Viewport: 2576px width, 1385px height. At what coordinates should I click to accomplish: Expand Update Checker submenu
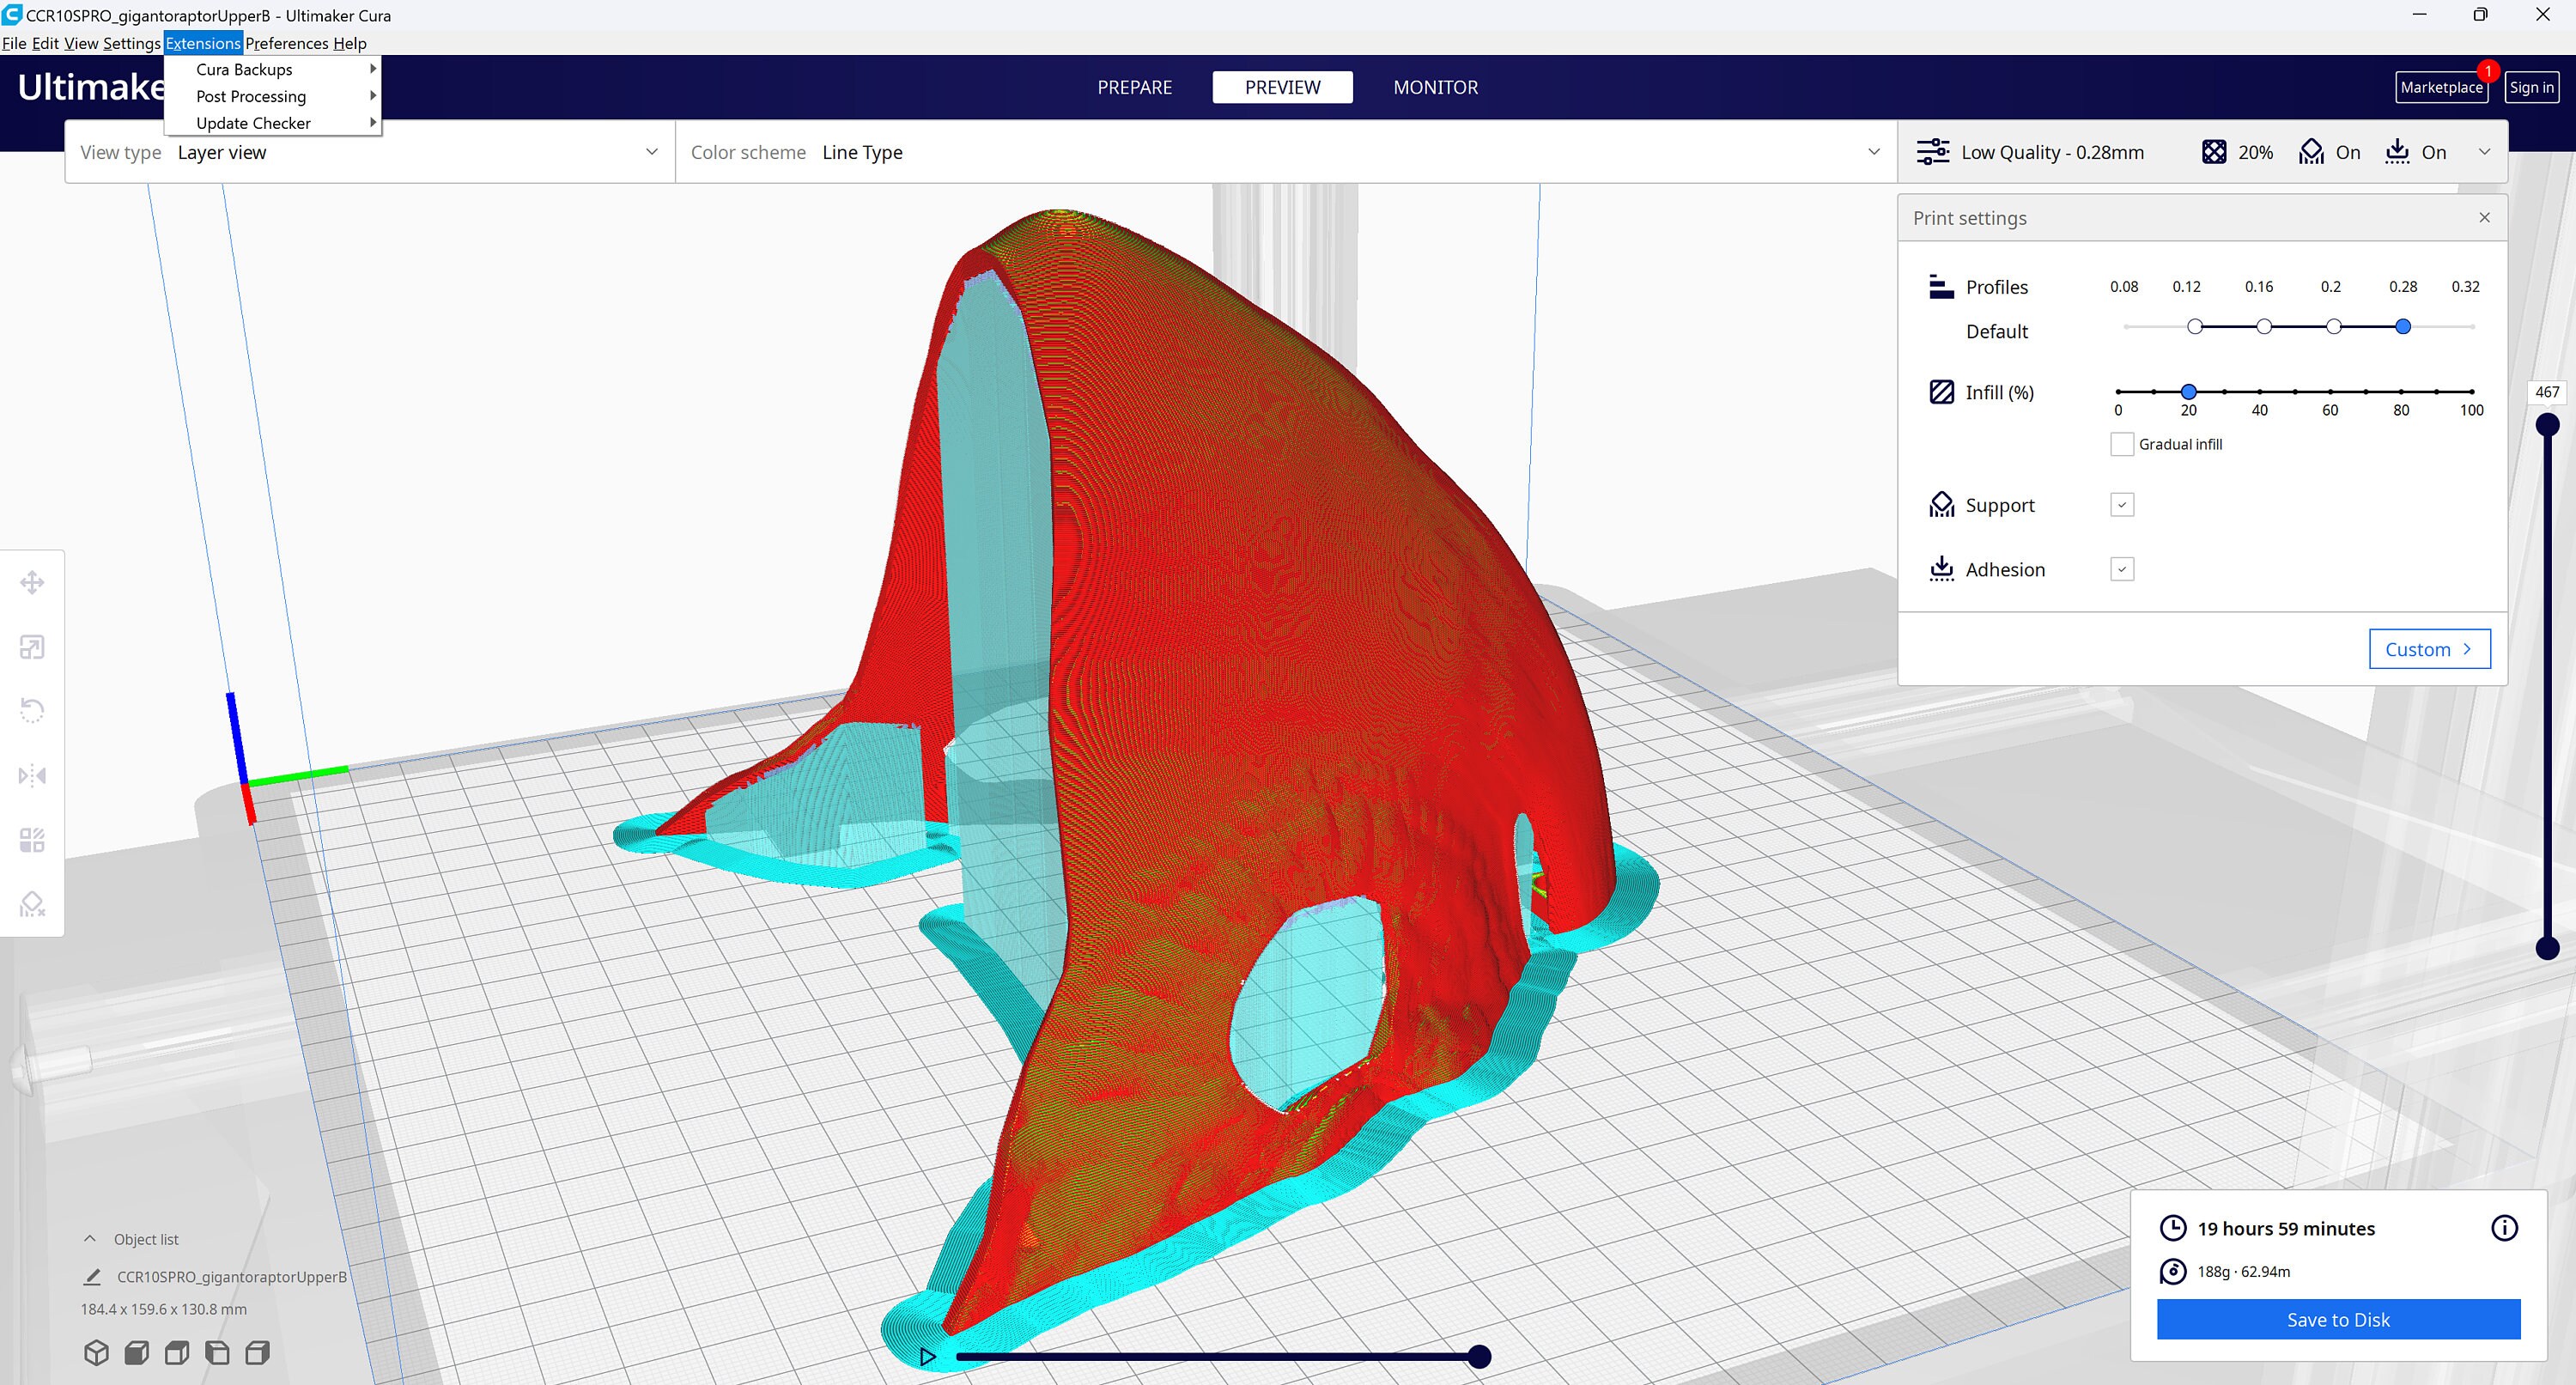[272, 123]
